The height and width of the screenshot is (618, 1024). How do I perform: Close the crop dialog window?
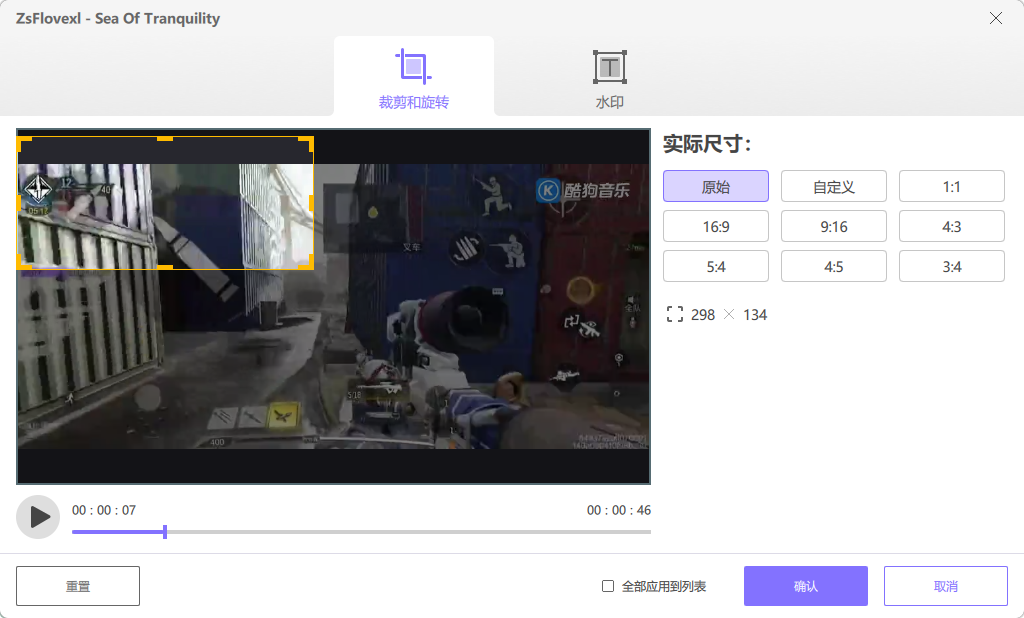995,18
